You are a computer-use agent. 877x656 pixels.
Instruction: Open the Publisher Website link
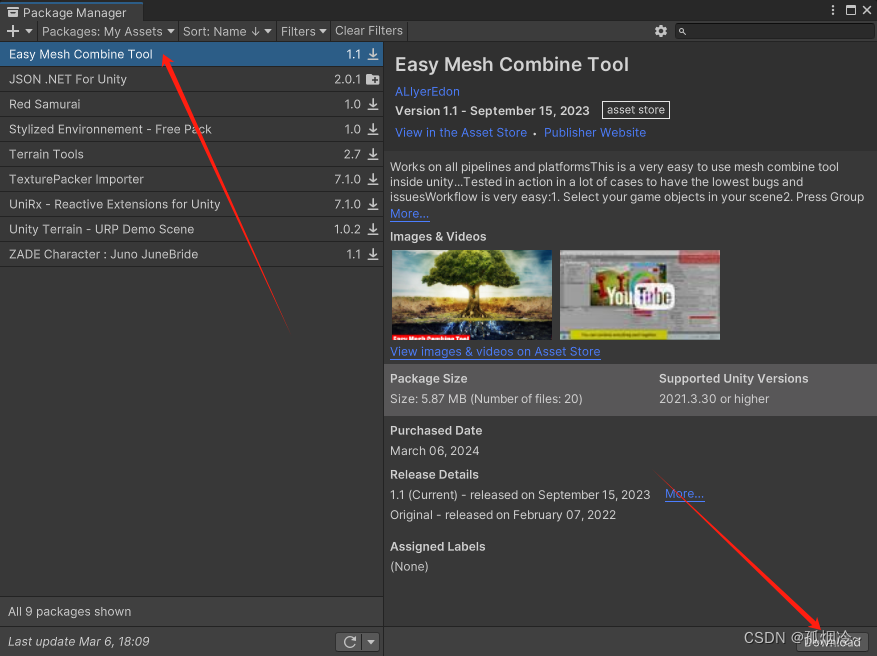[x=595, y=133]
